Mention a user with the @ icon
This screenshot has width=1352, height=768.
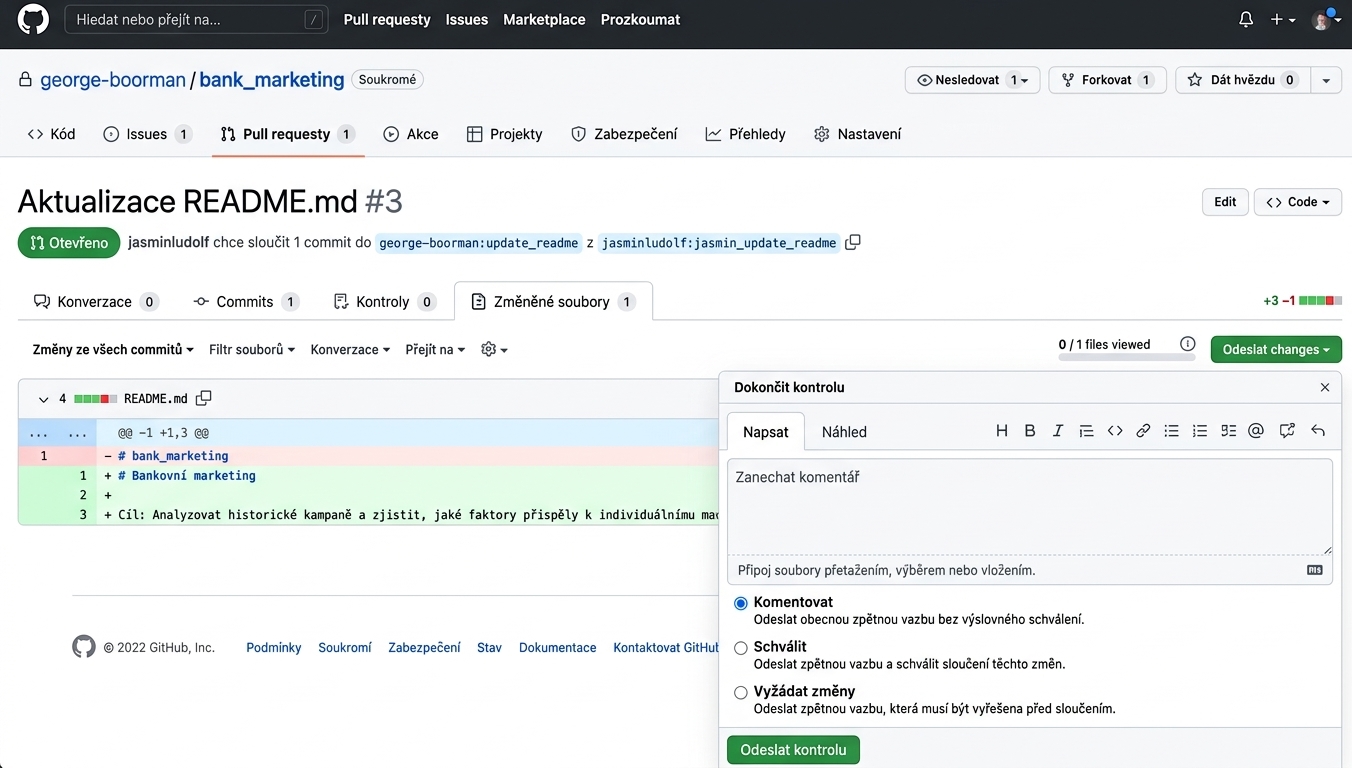tap(1257, 431)
